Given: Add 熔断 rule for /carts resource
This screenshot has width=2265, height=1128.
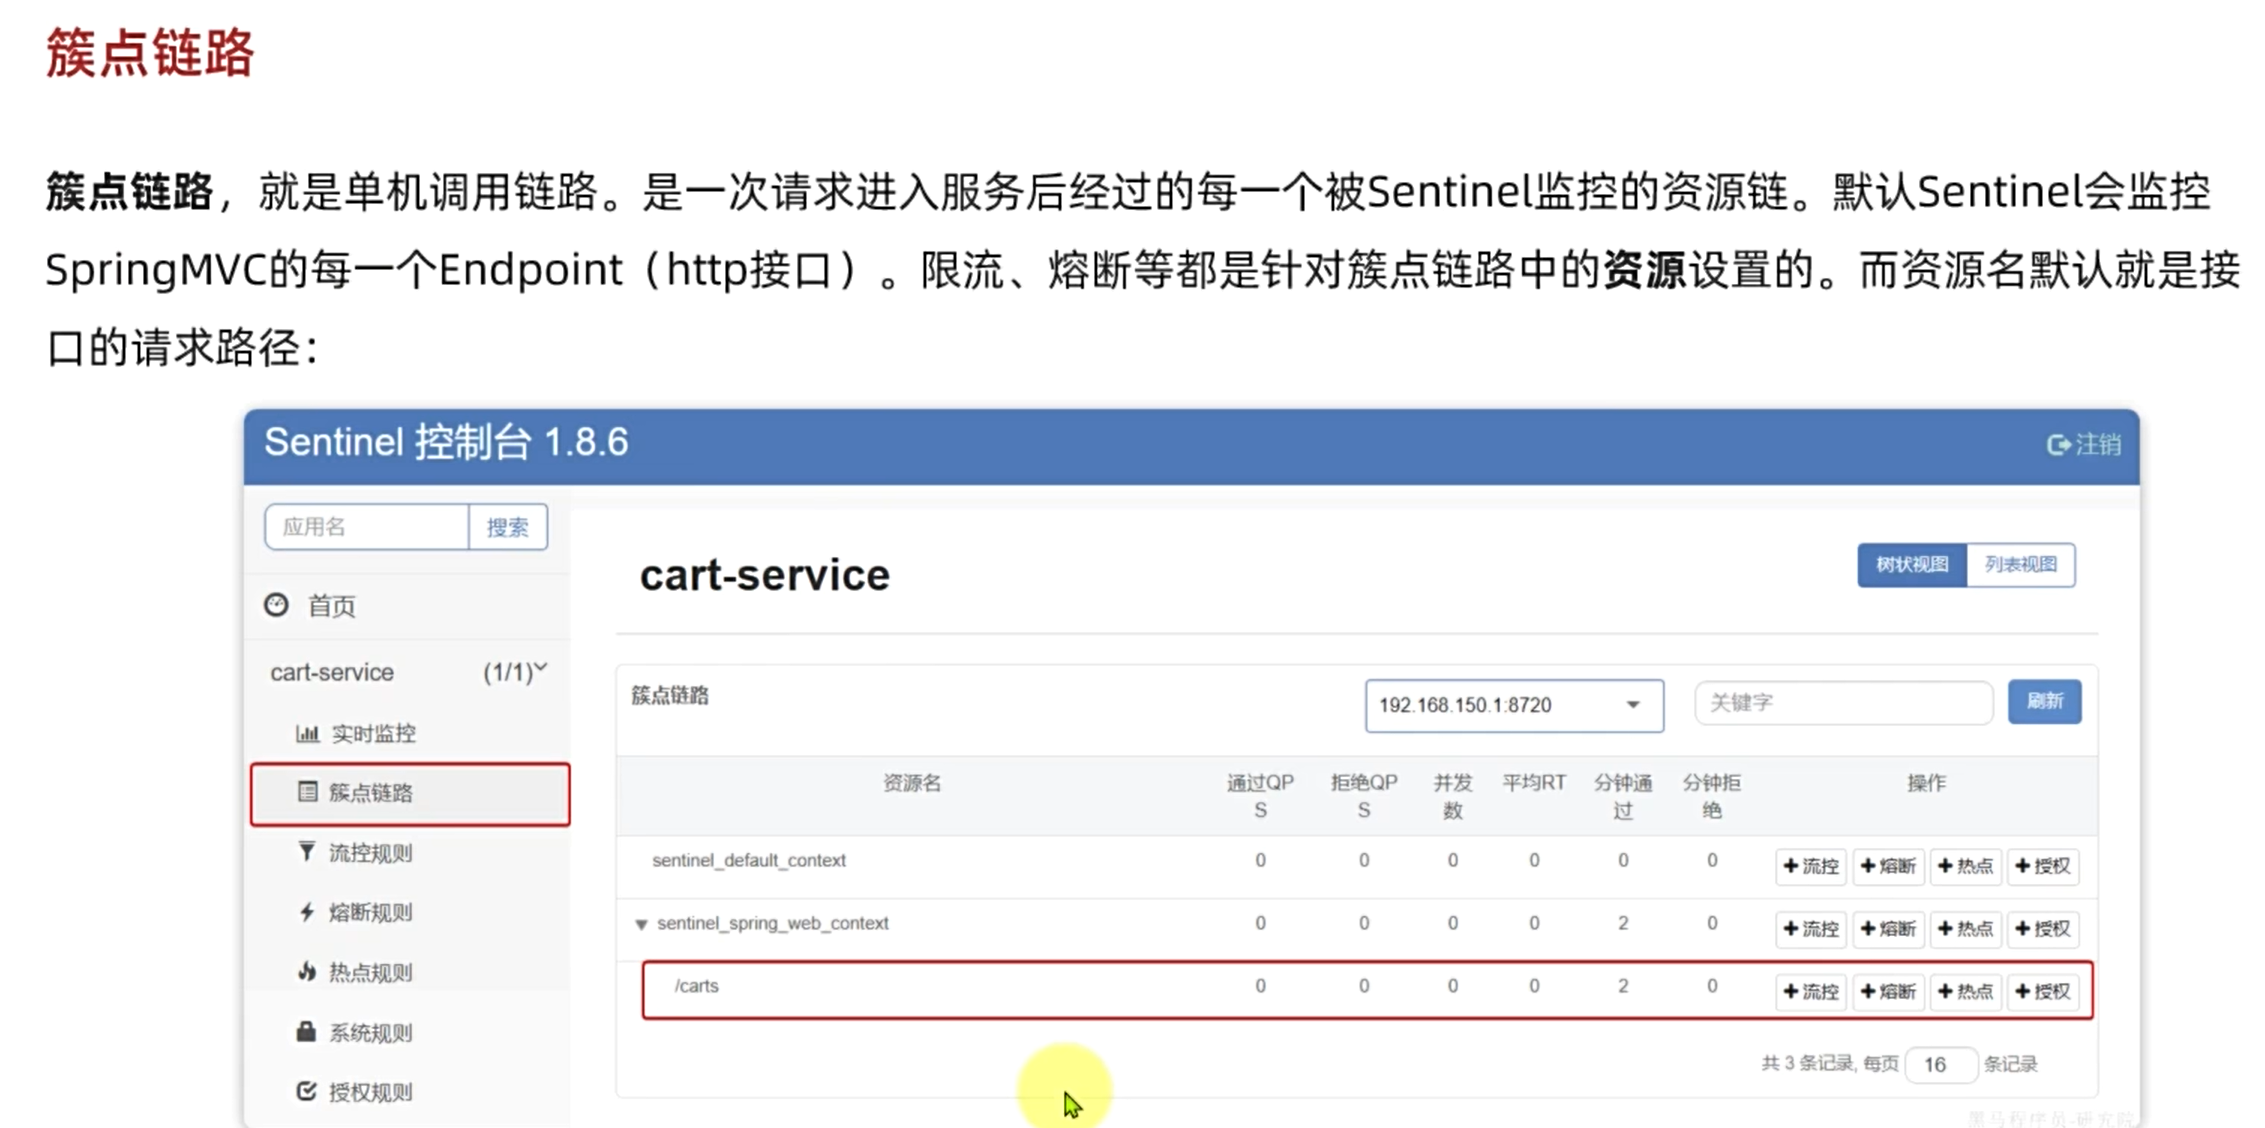Looking at the screenshot, I should pos(1888,992).
